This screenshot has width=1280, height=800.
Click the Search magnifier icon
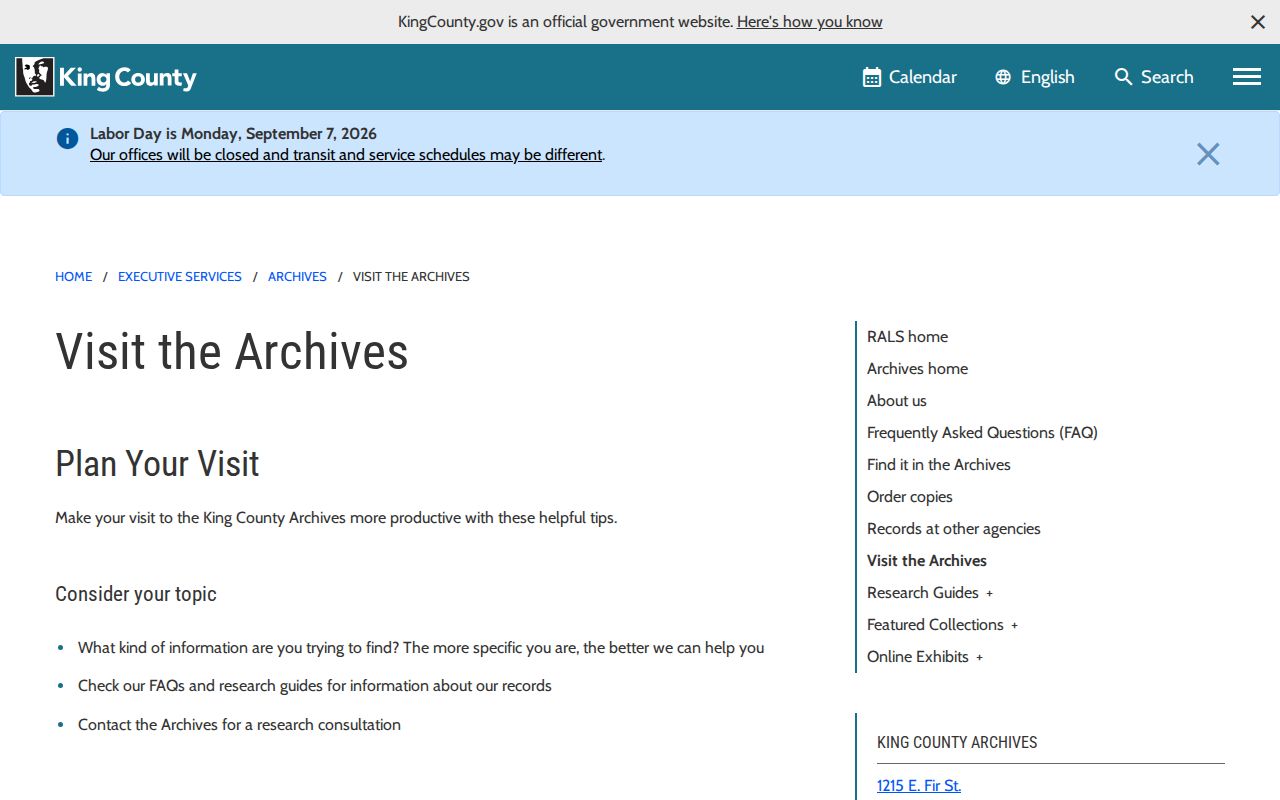pyautogui.click(x=1124, y=77)
